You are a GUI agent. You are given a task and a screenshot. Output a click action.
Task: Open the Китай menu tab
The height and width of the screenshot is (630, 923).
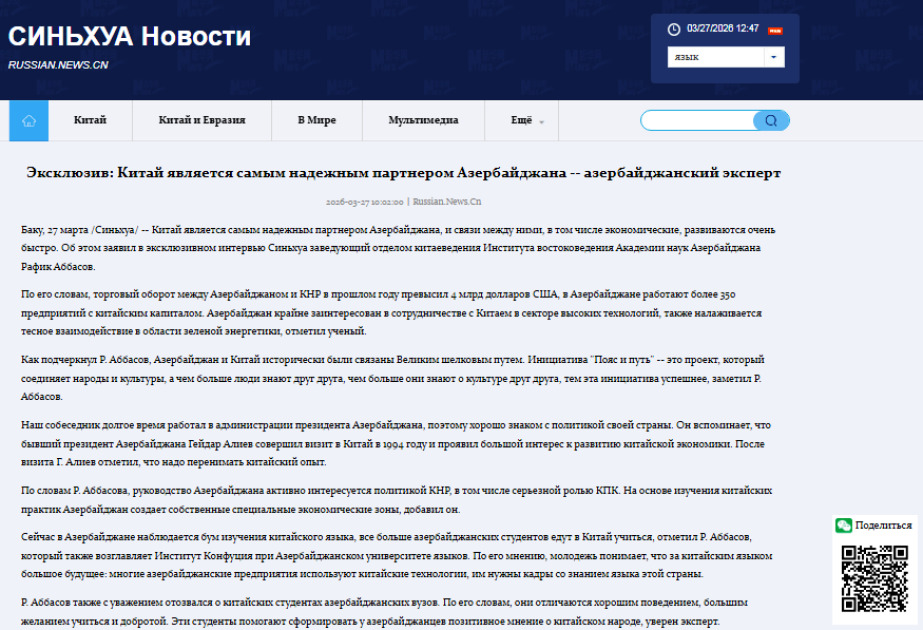pos(89,120)
